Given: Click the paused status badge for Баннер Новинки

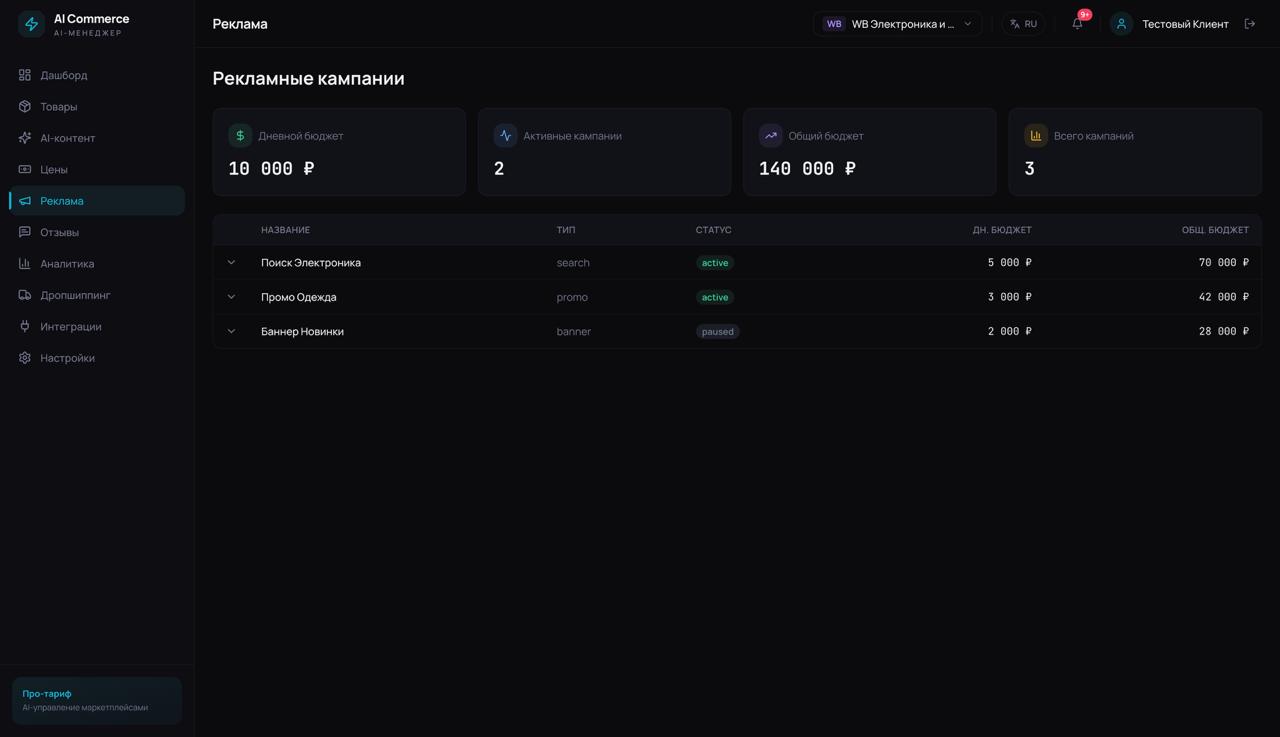Looking at the screenshot, I should pyautogui.click(x=717, y=332).
